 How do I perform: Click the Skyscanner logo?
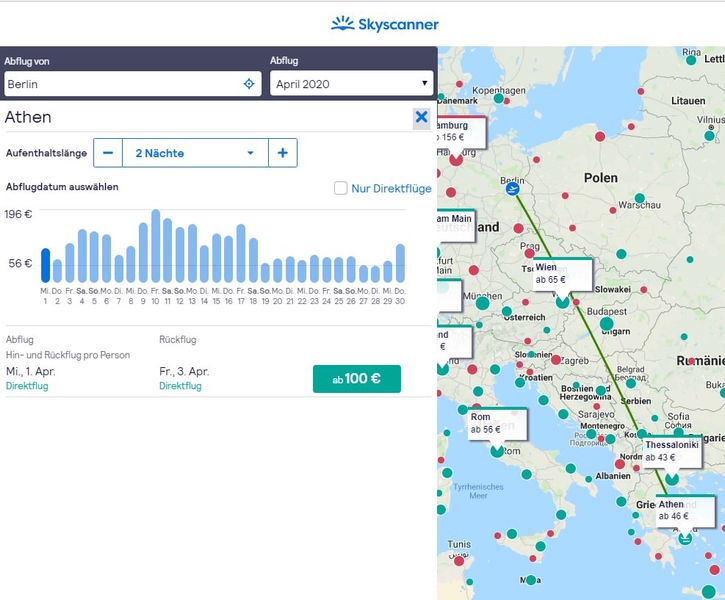385,24
